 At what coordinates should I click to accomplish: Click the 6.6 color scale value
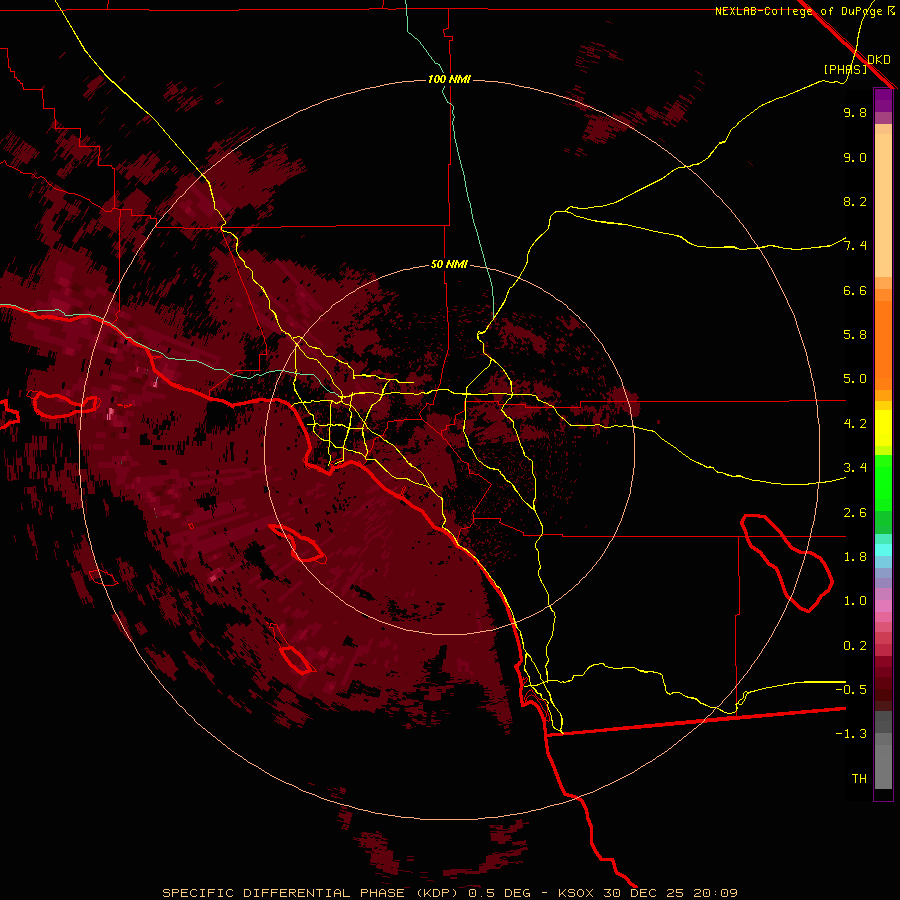855,290
